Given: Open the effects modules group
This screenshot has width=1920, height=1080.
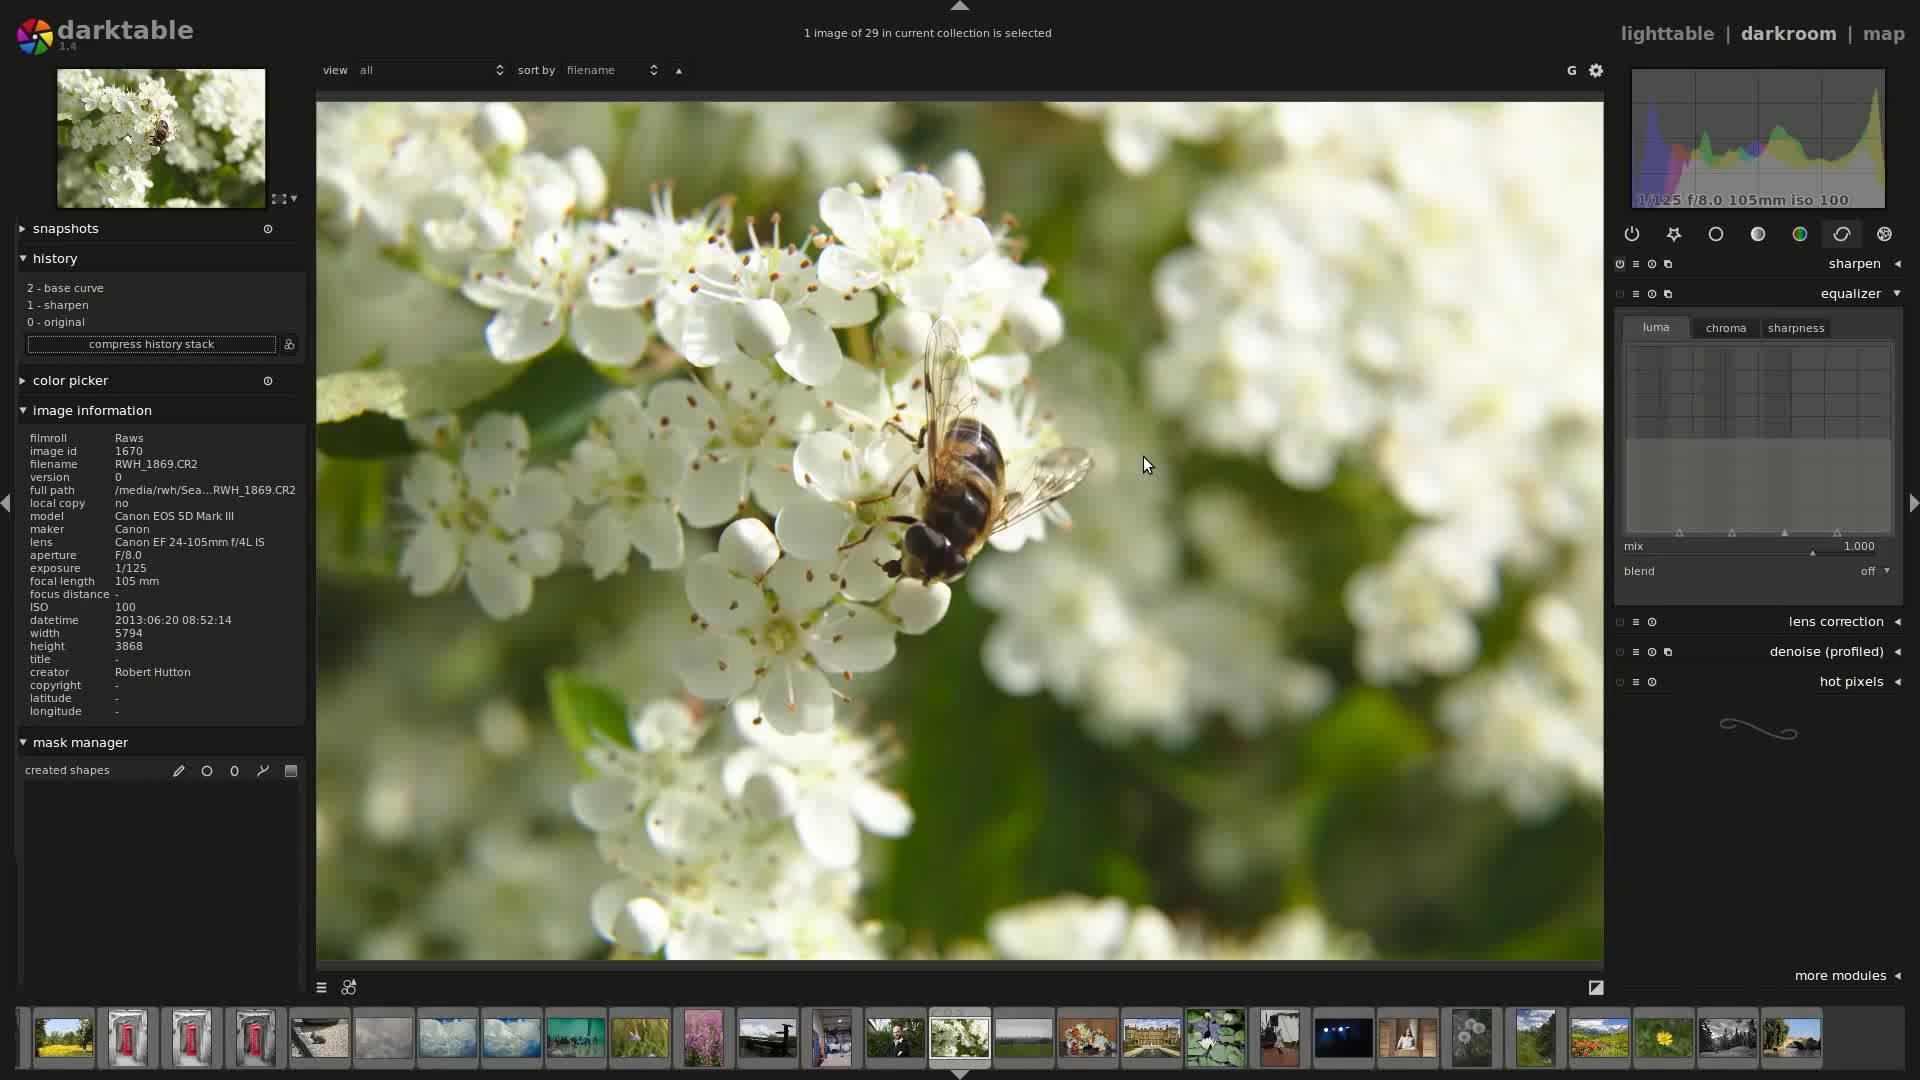Looking at the screenshot, I should coord(1884,234).
